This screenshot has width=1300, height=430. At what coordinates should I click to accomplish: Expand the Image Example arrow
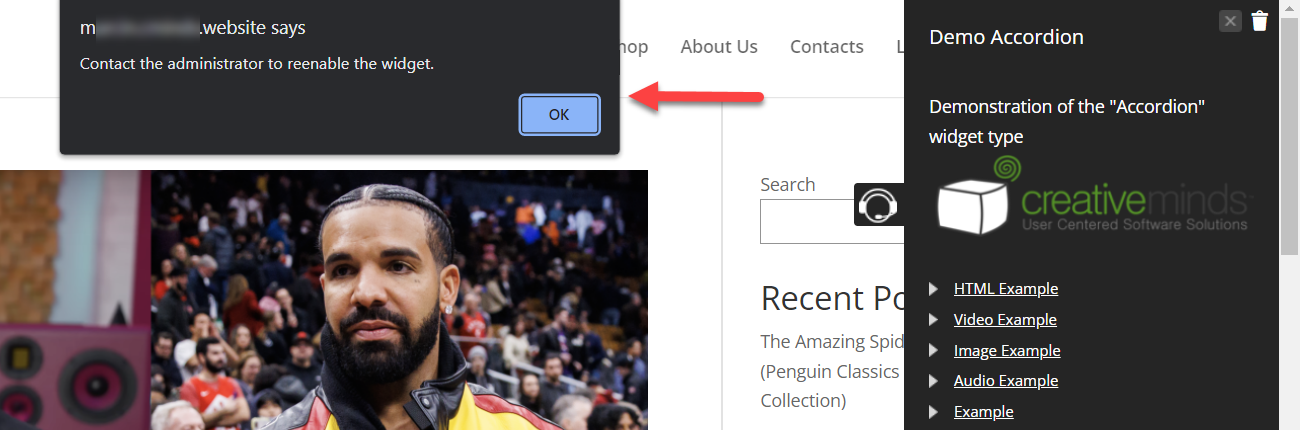(934, 351)
